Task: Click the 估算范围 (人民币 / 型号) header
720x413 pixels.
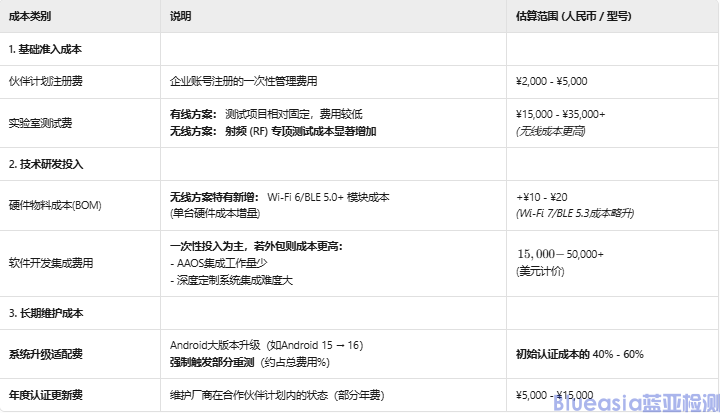Action: (565, 17)
